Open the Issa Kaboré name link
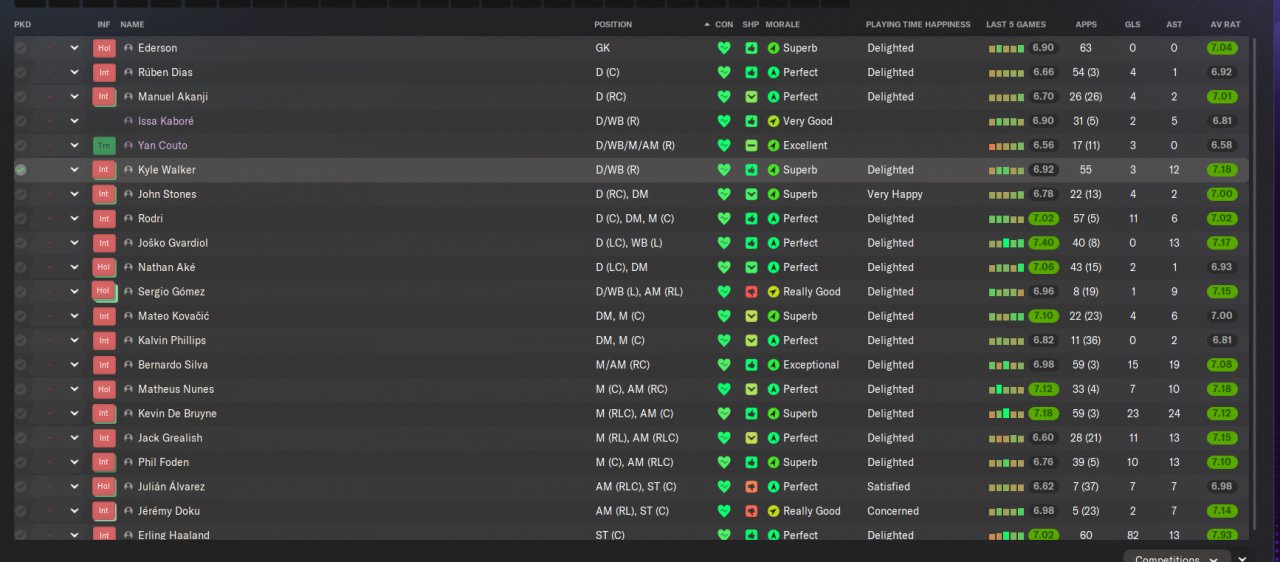The width and height of the screenshot is (1280, 562). click(x=166, y=121)
